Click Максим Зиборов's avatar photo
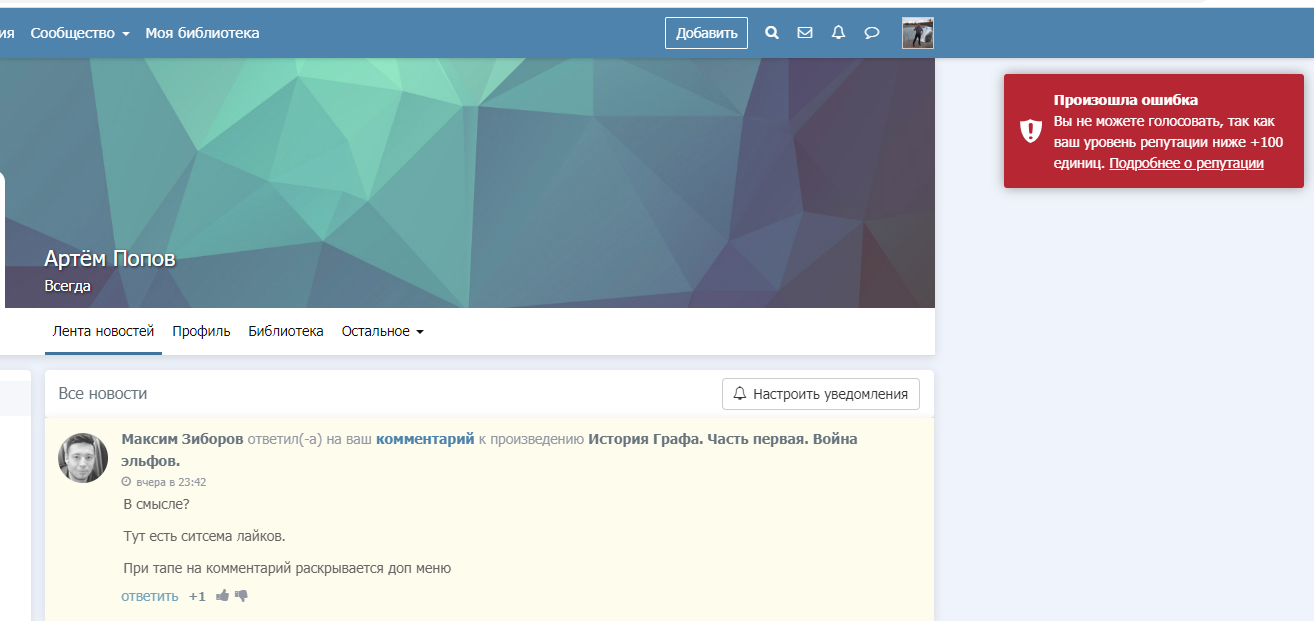 [x=83, y=458]
